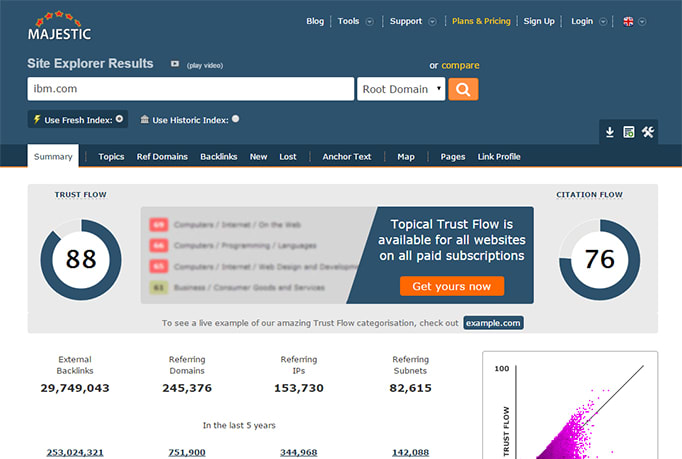Select the Use Fresh Index radio button
This screenshot has width=682, height=459.
119,119
